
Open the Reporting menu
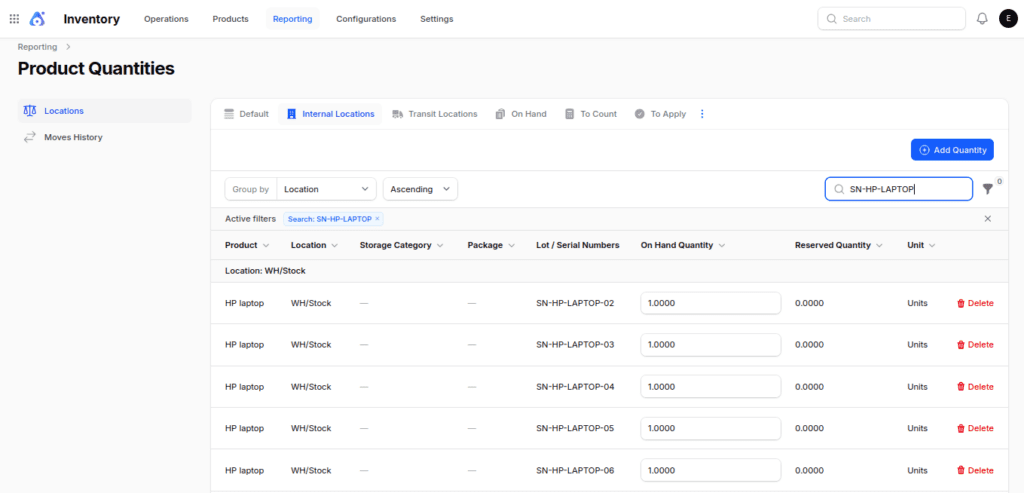tap(293, 19)
